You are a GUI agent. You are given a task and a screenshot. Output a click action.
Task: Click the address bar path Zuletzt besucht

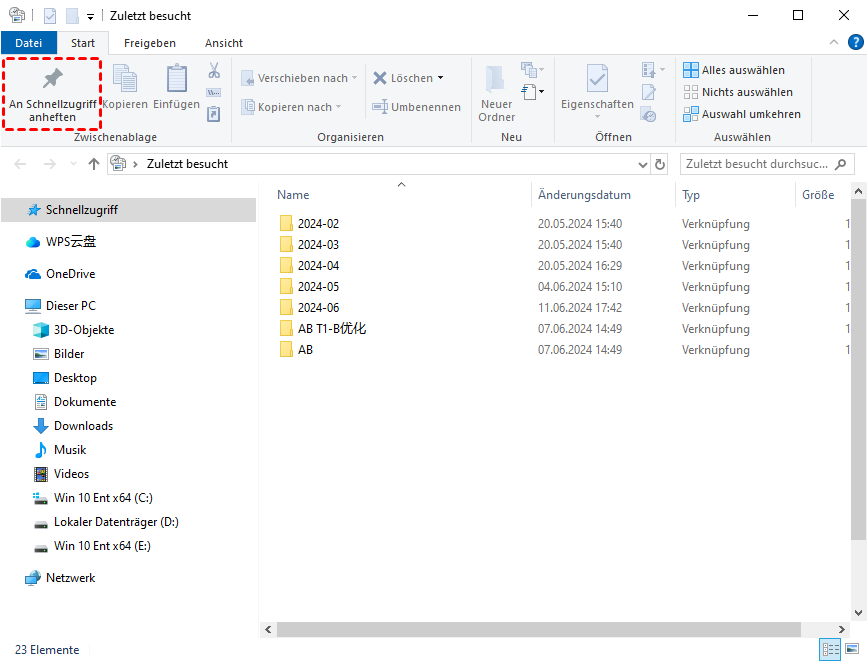(x=187, y=164)
